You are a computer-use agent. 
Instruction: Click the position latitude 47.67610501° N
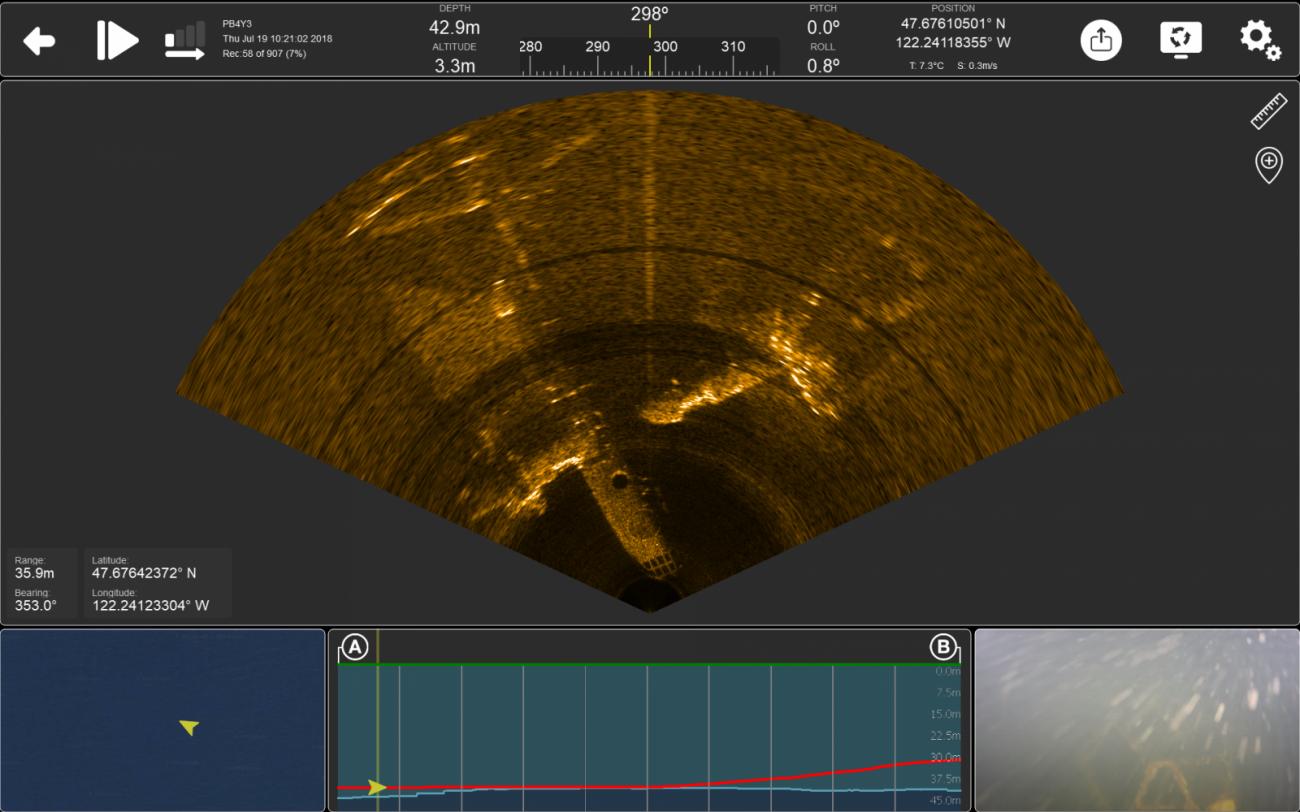[953, 24]
